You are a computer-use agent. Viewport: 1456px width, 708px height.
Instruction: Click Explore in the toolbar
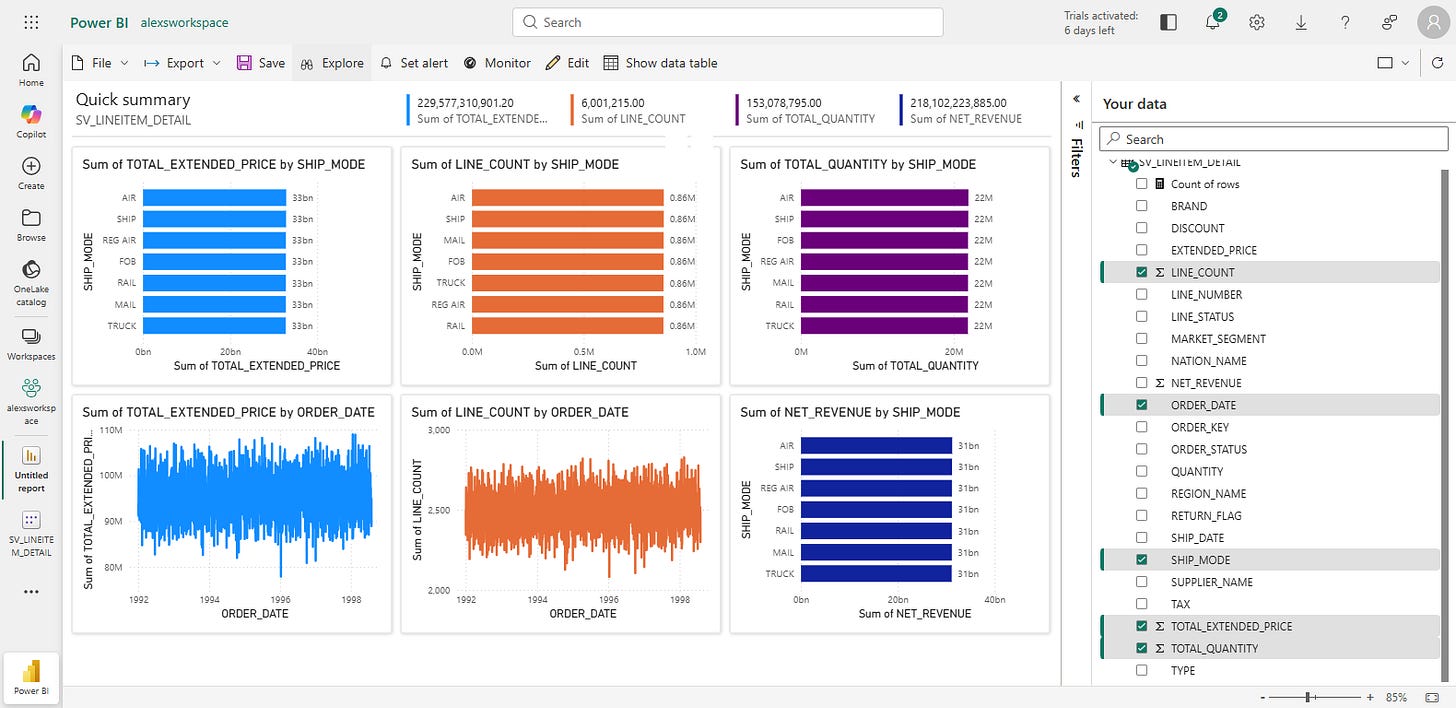point(332,62)
